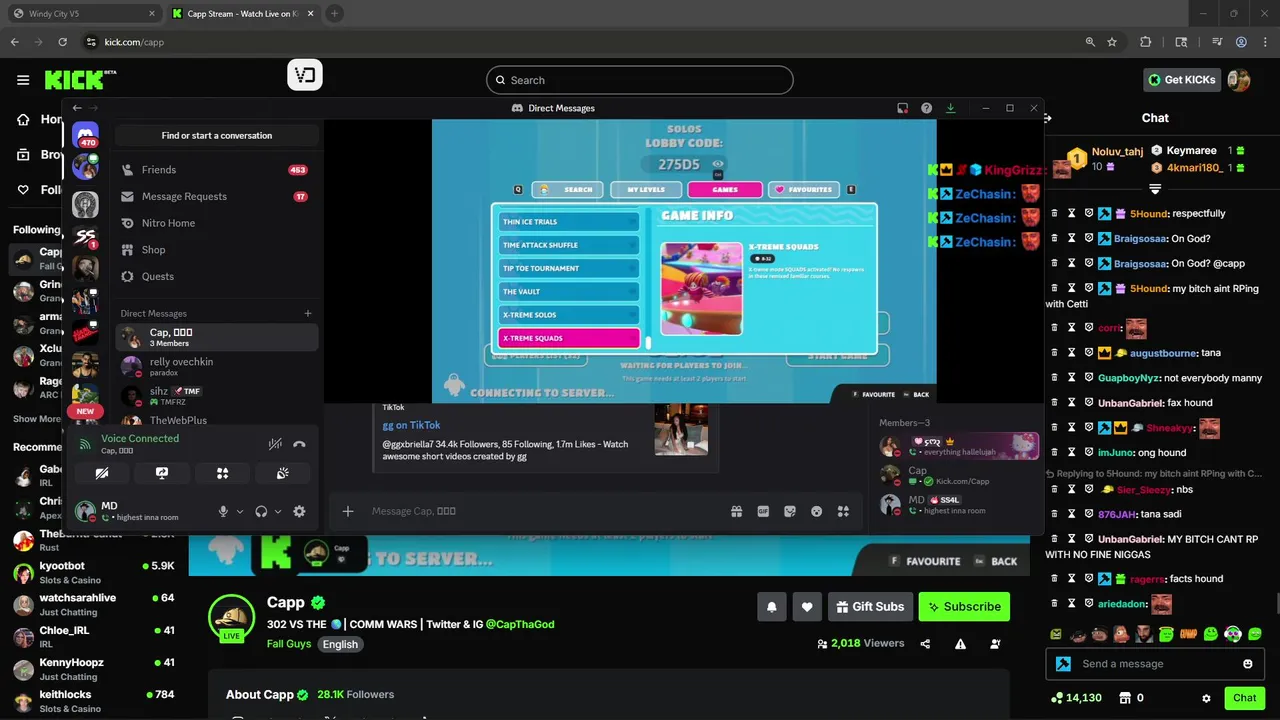Image resolution: width=1280 pixels, height=720 pixels.
Task: Open Discord home direct messages icon
Action: coord(85,135)
